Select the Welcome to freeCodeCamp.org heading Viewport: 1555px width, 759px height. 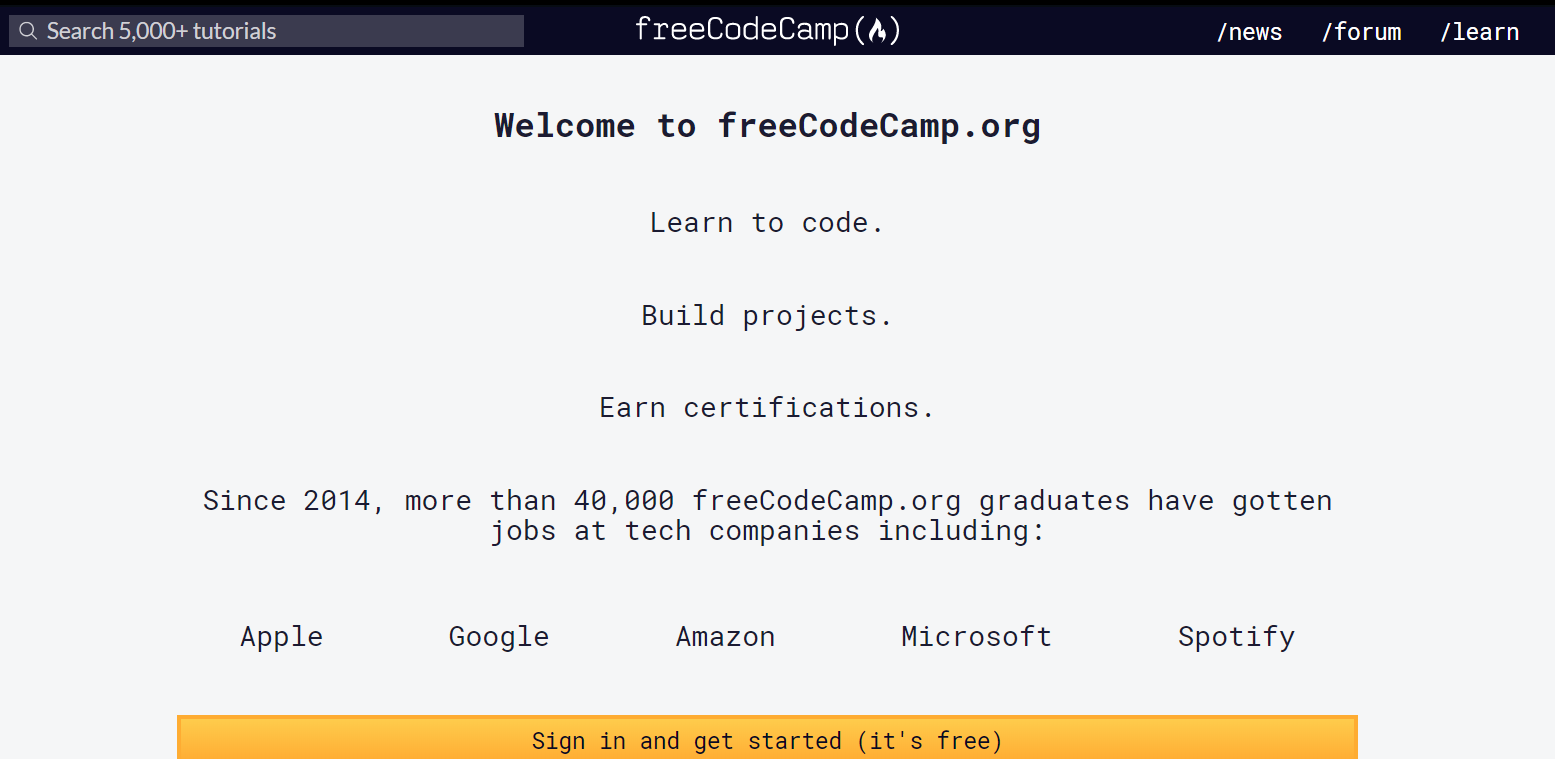(767, 126)
